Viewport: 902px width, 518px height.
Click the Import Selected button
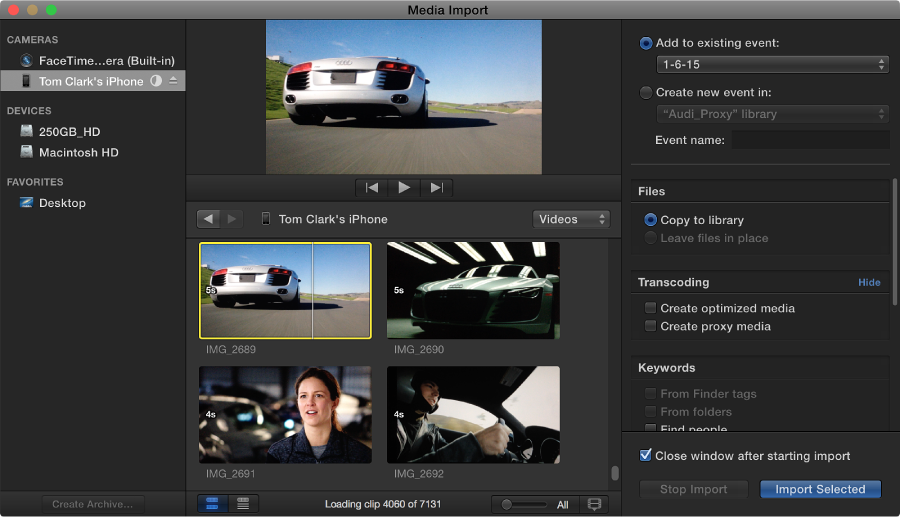tap(820, 489)
